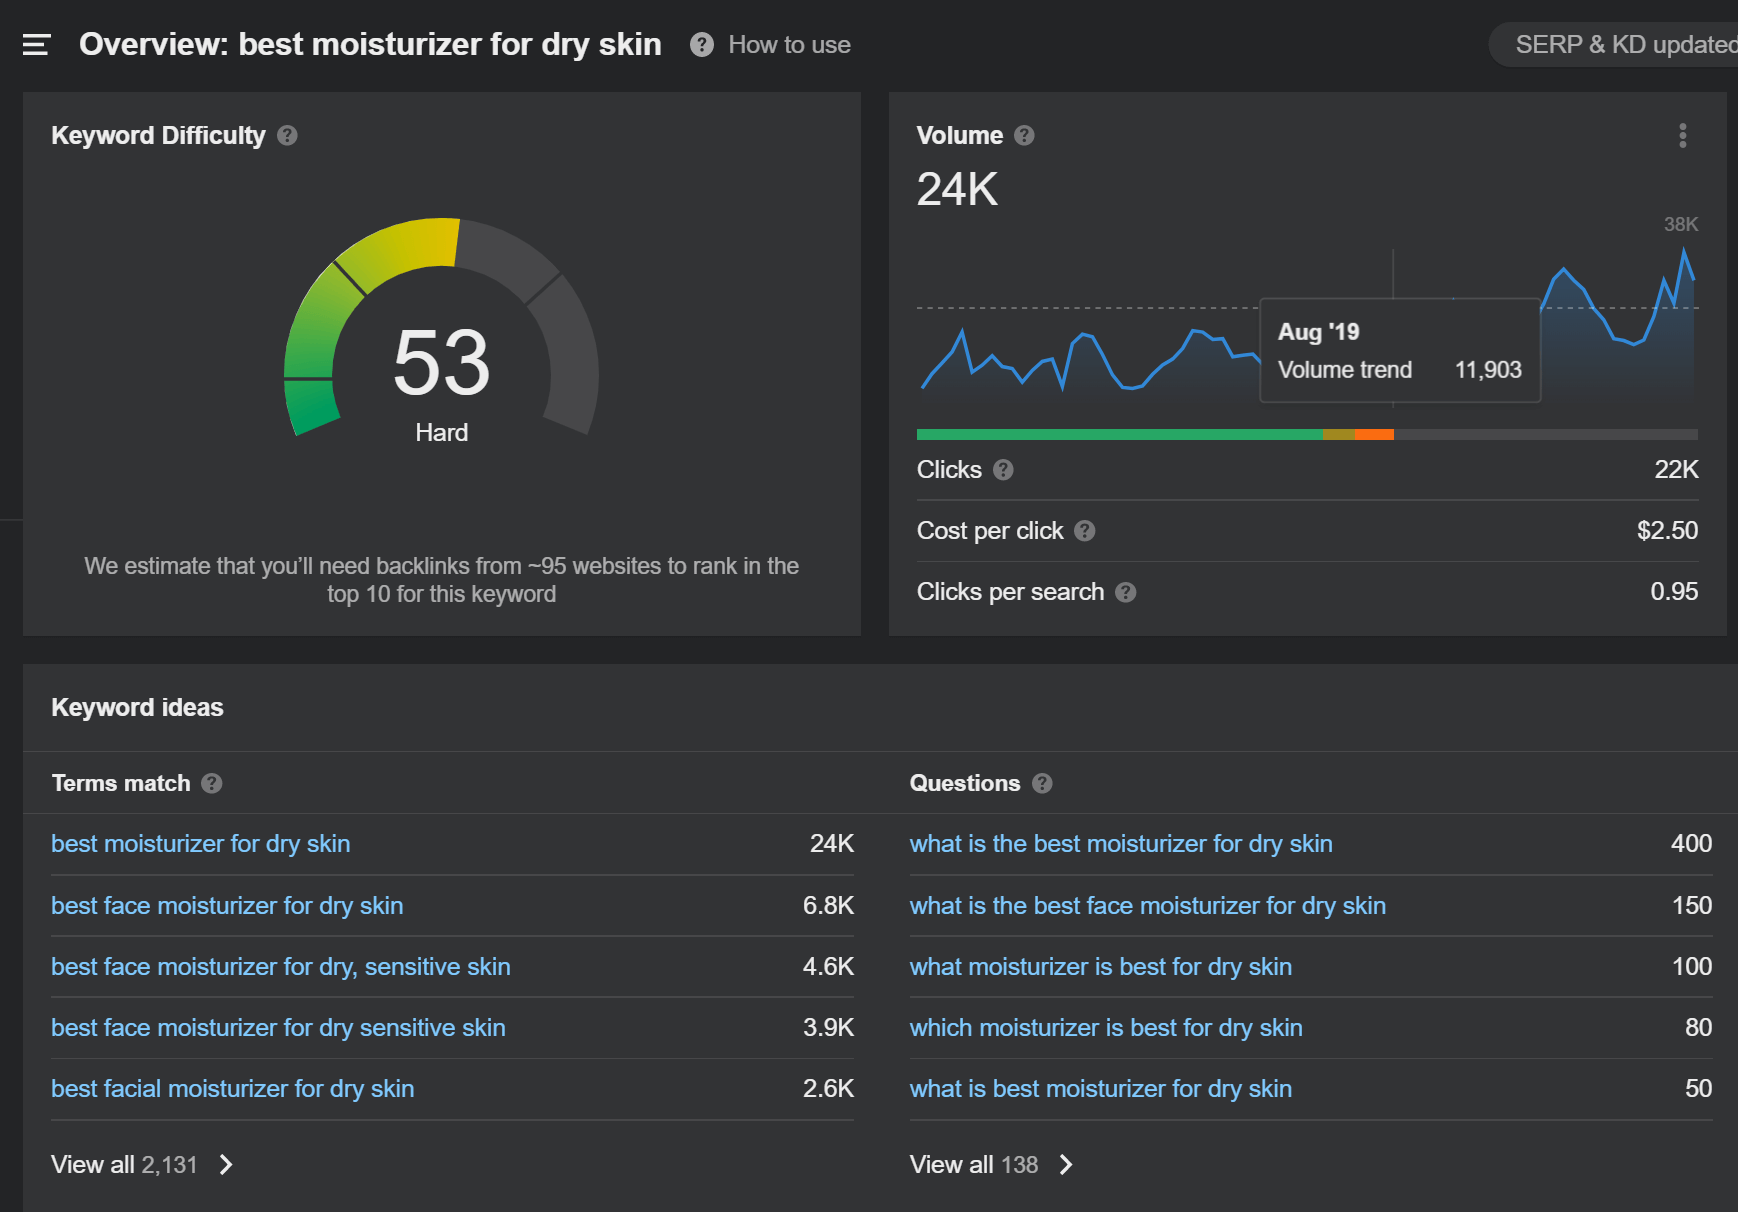Open 'what is the best moisturizer for dry skin'

pos(1120,844)
